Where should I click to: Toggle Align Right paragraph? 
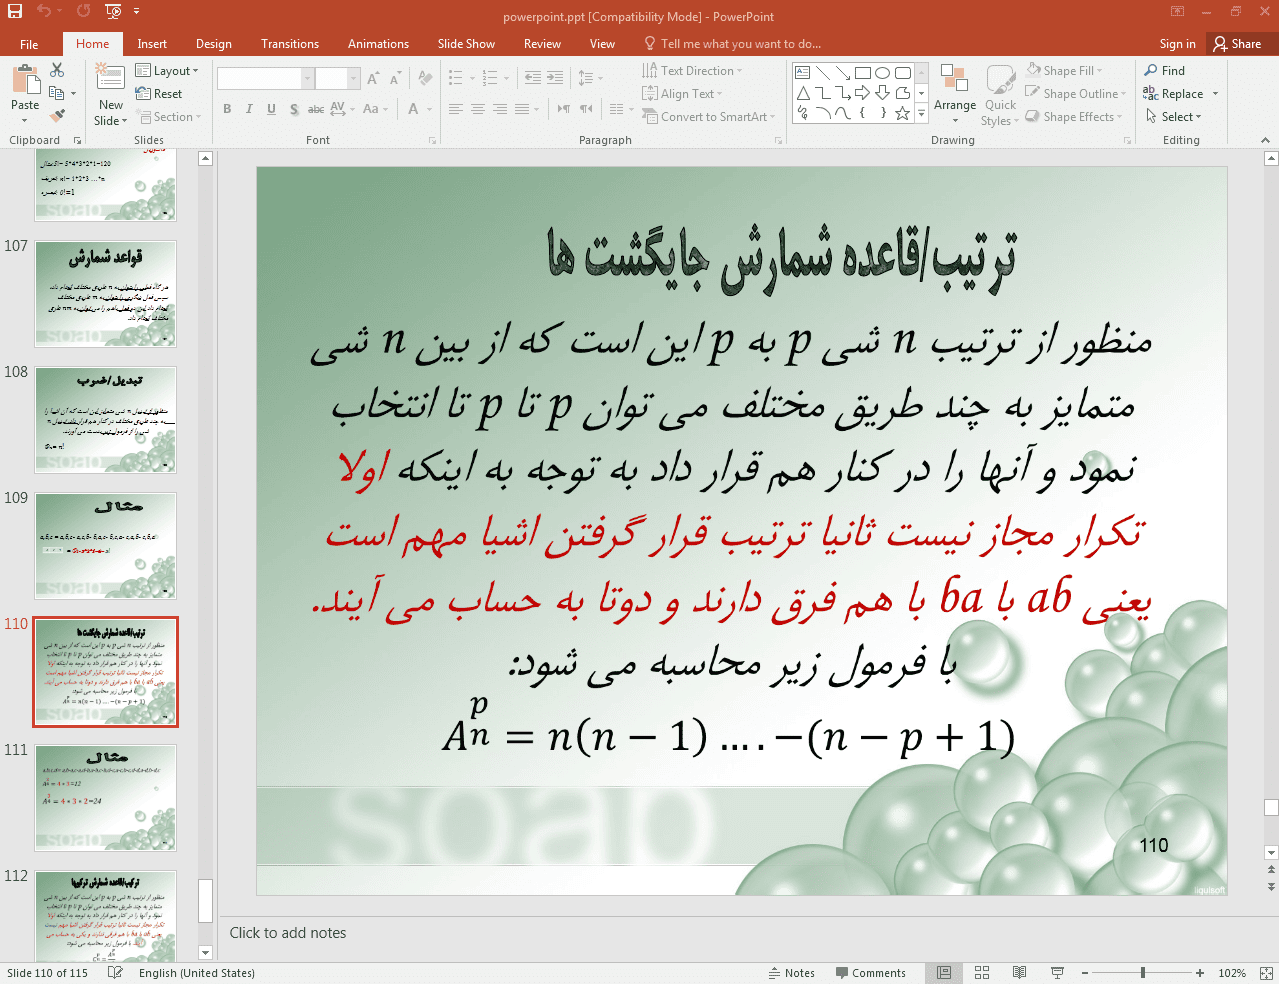pos(500,109)
